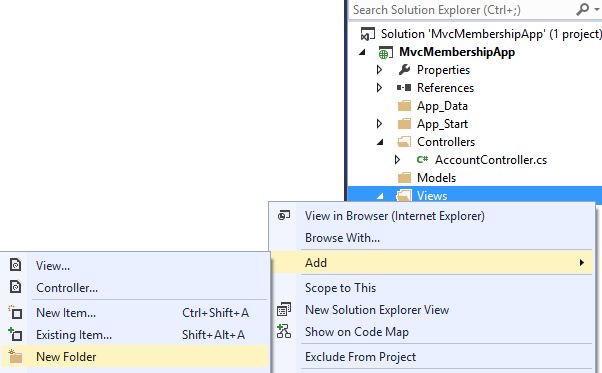This screenshot has height=373, width=602.
Task: Click the App_Data folder icon
Action: pos(404,106)
